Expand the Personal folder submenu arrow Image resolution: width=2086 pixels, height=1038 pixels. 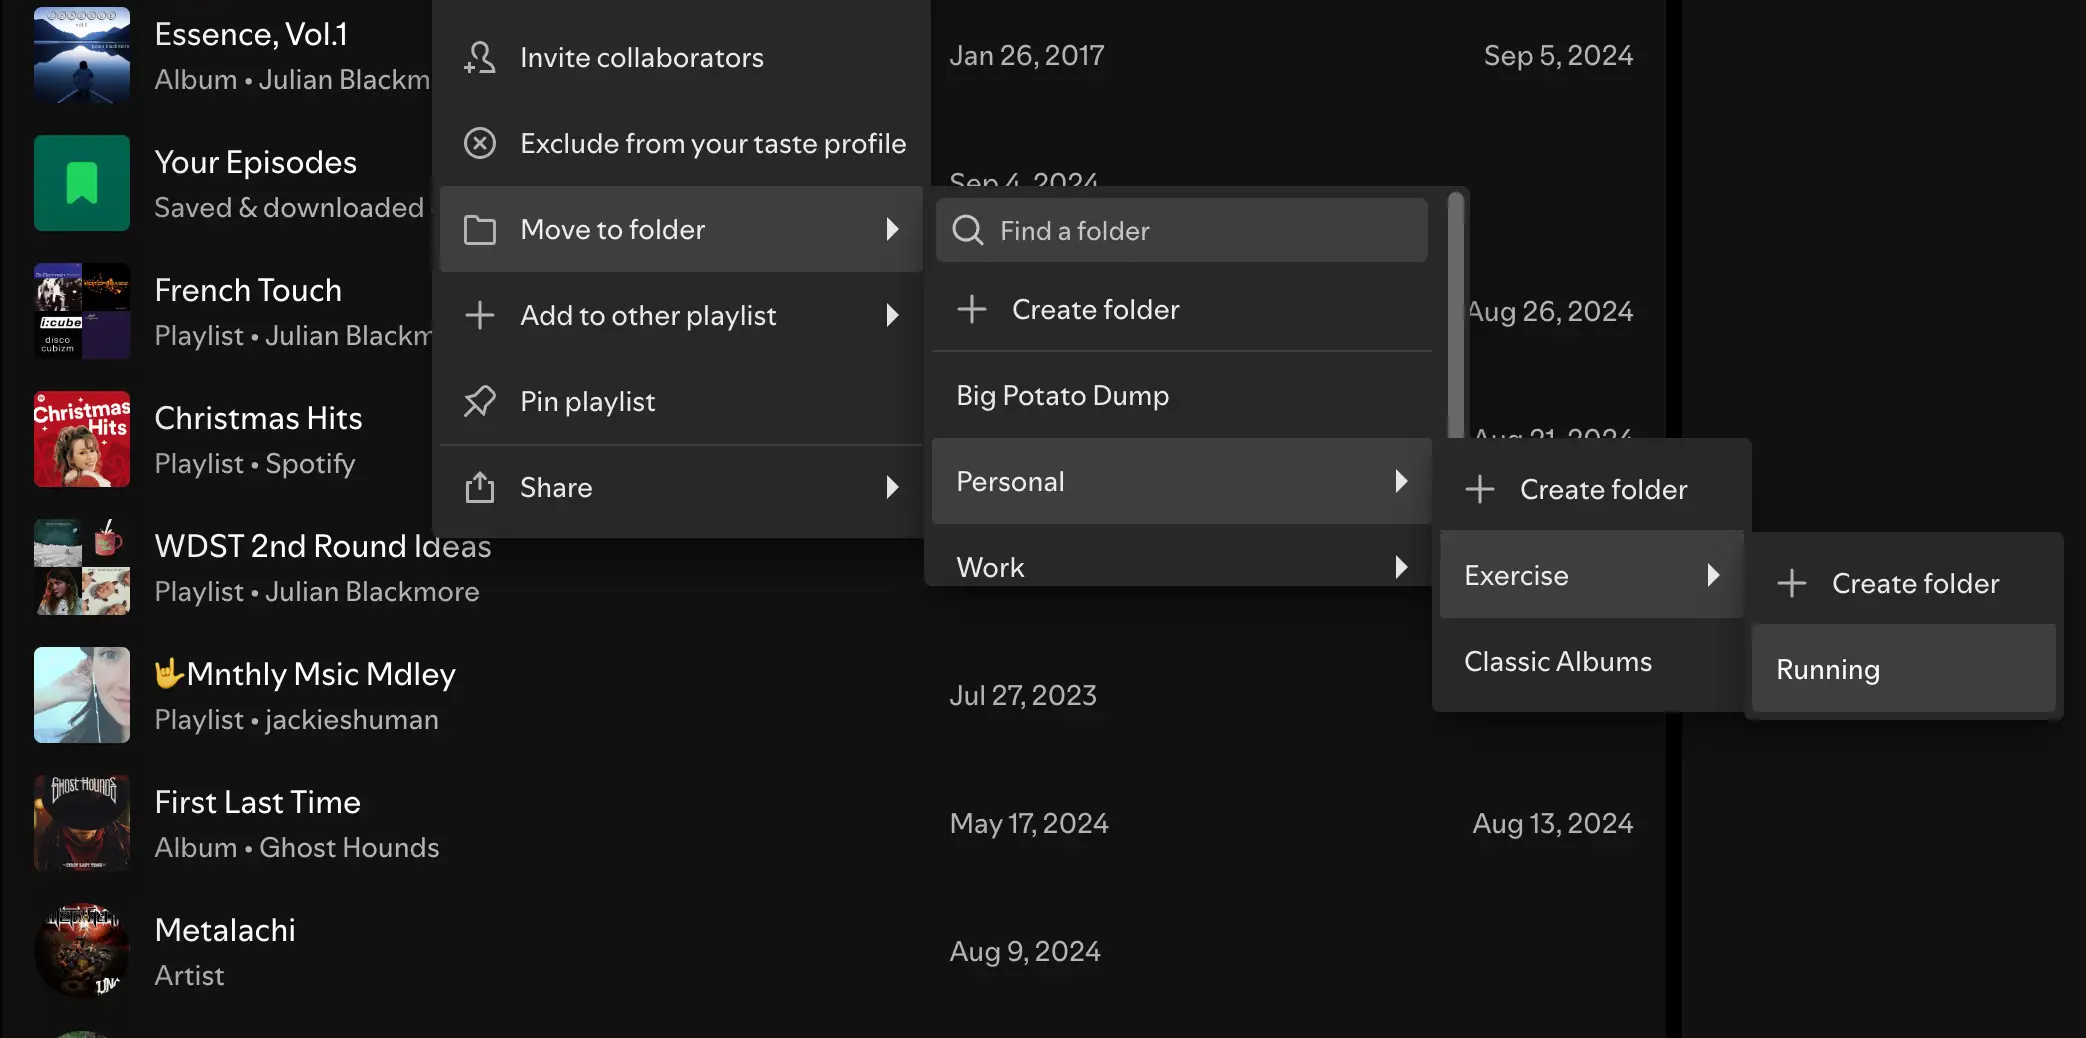tap(1401, 481)
